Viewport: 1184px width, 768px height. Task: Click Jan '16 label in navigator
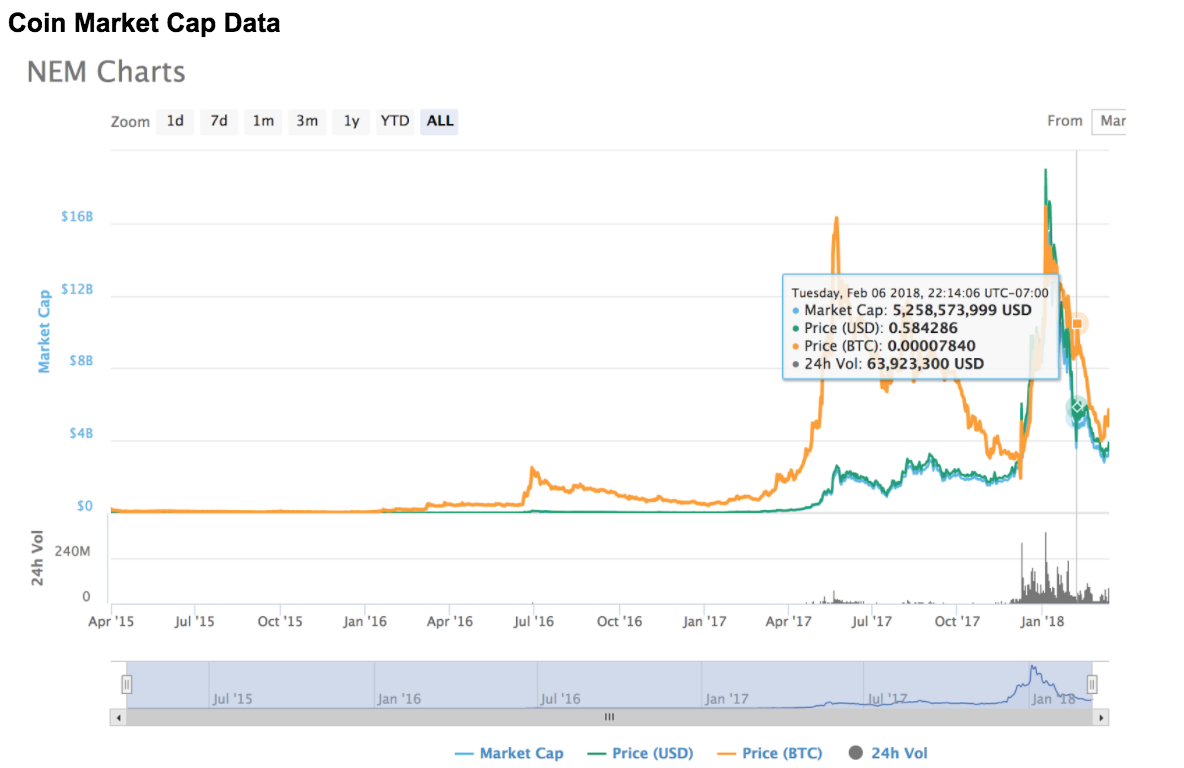(399, 699)
